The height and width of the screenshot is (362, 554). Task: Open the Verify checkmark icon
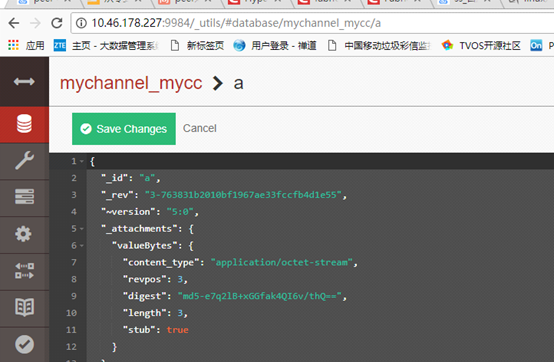tap(24, 344)
